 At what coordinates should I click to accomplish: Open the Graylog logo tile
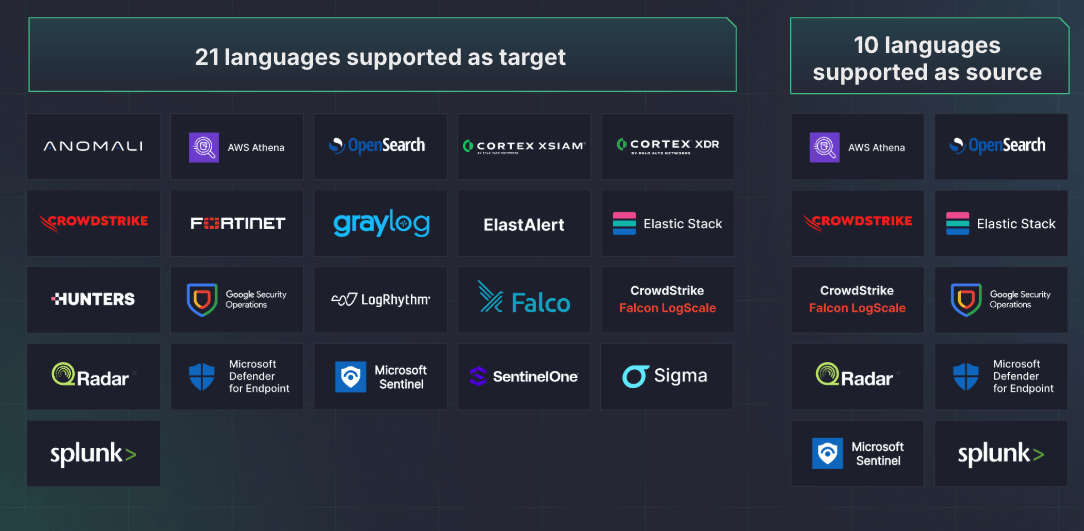tap(380, 223)
